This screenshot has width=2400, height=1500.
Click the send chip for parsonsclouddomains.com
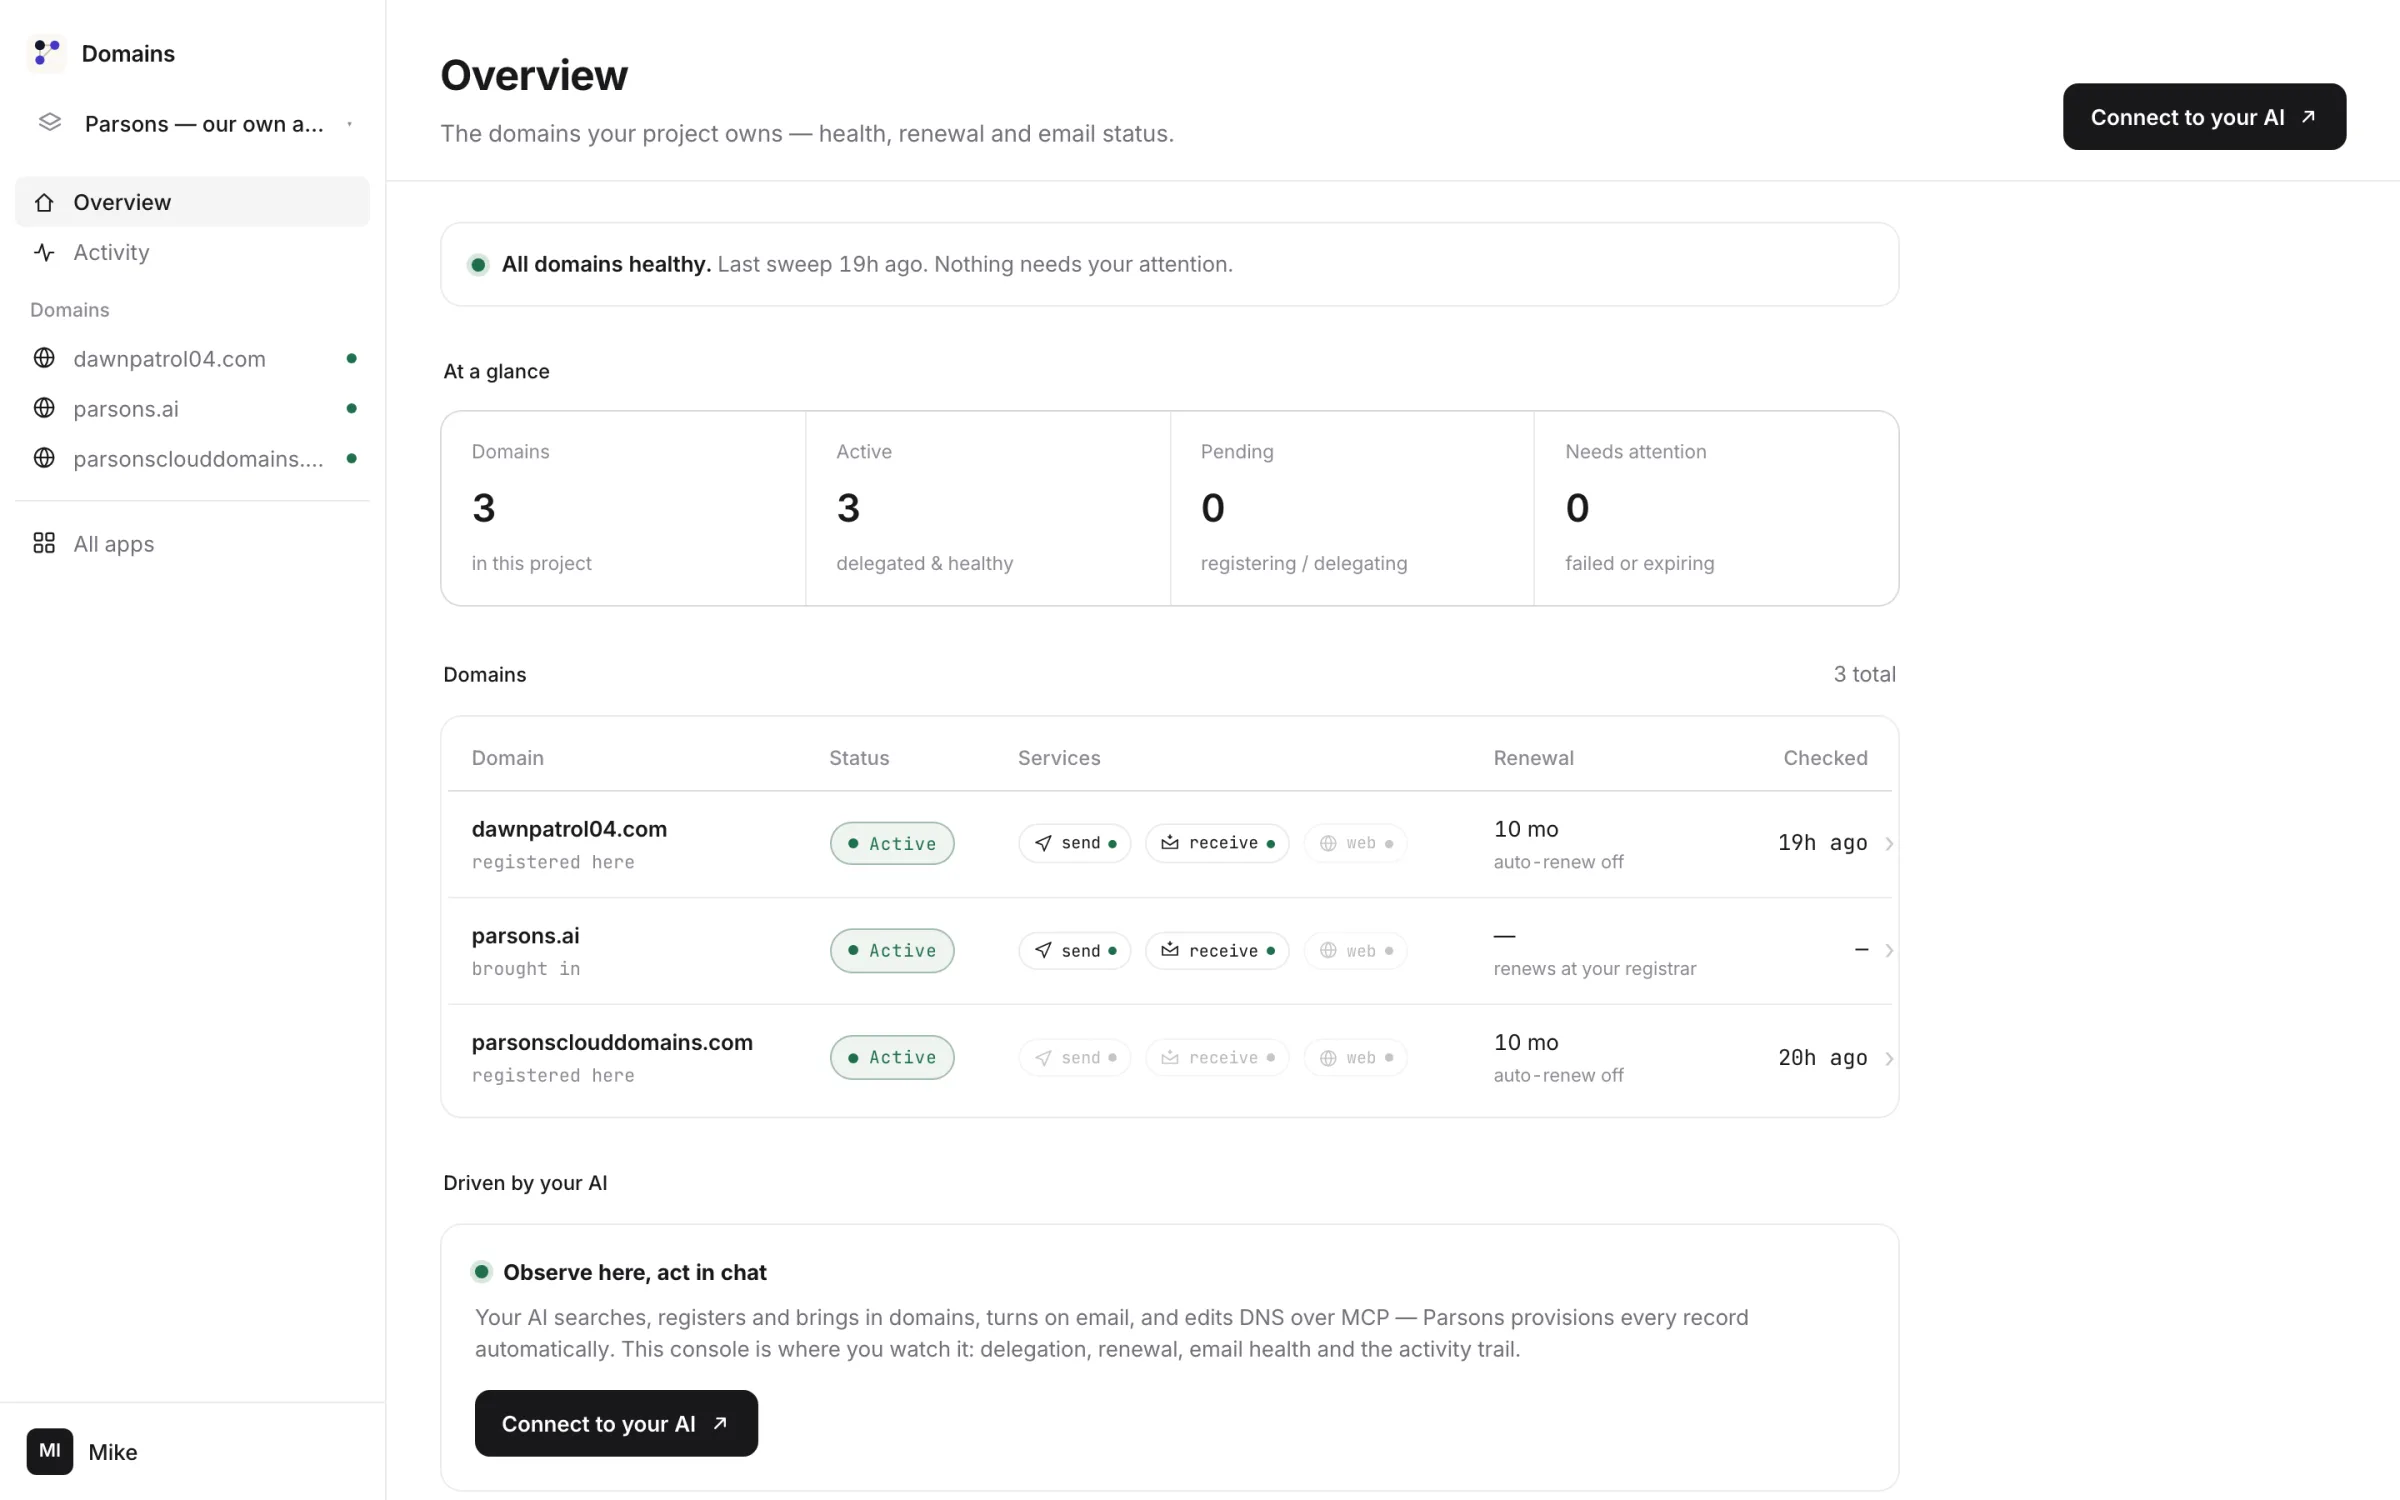pyautogui.click(x=1074, y=1057)
